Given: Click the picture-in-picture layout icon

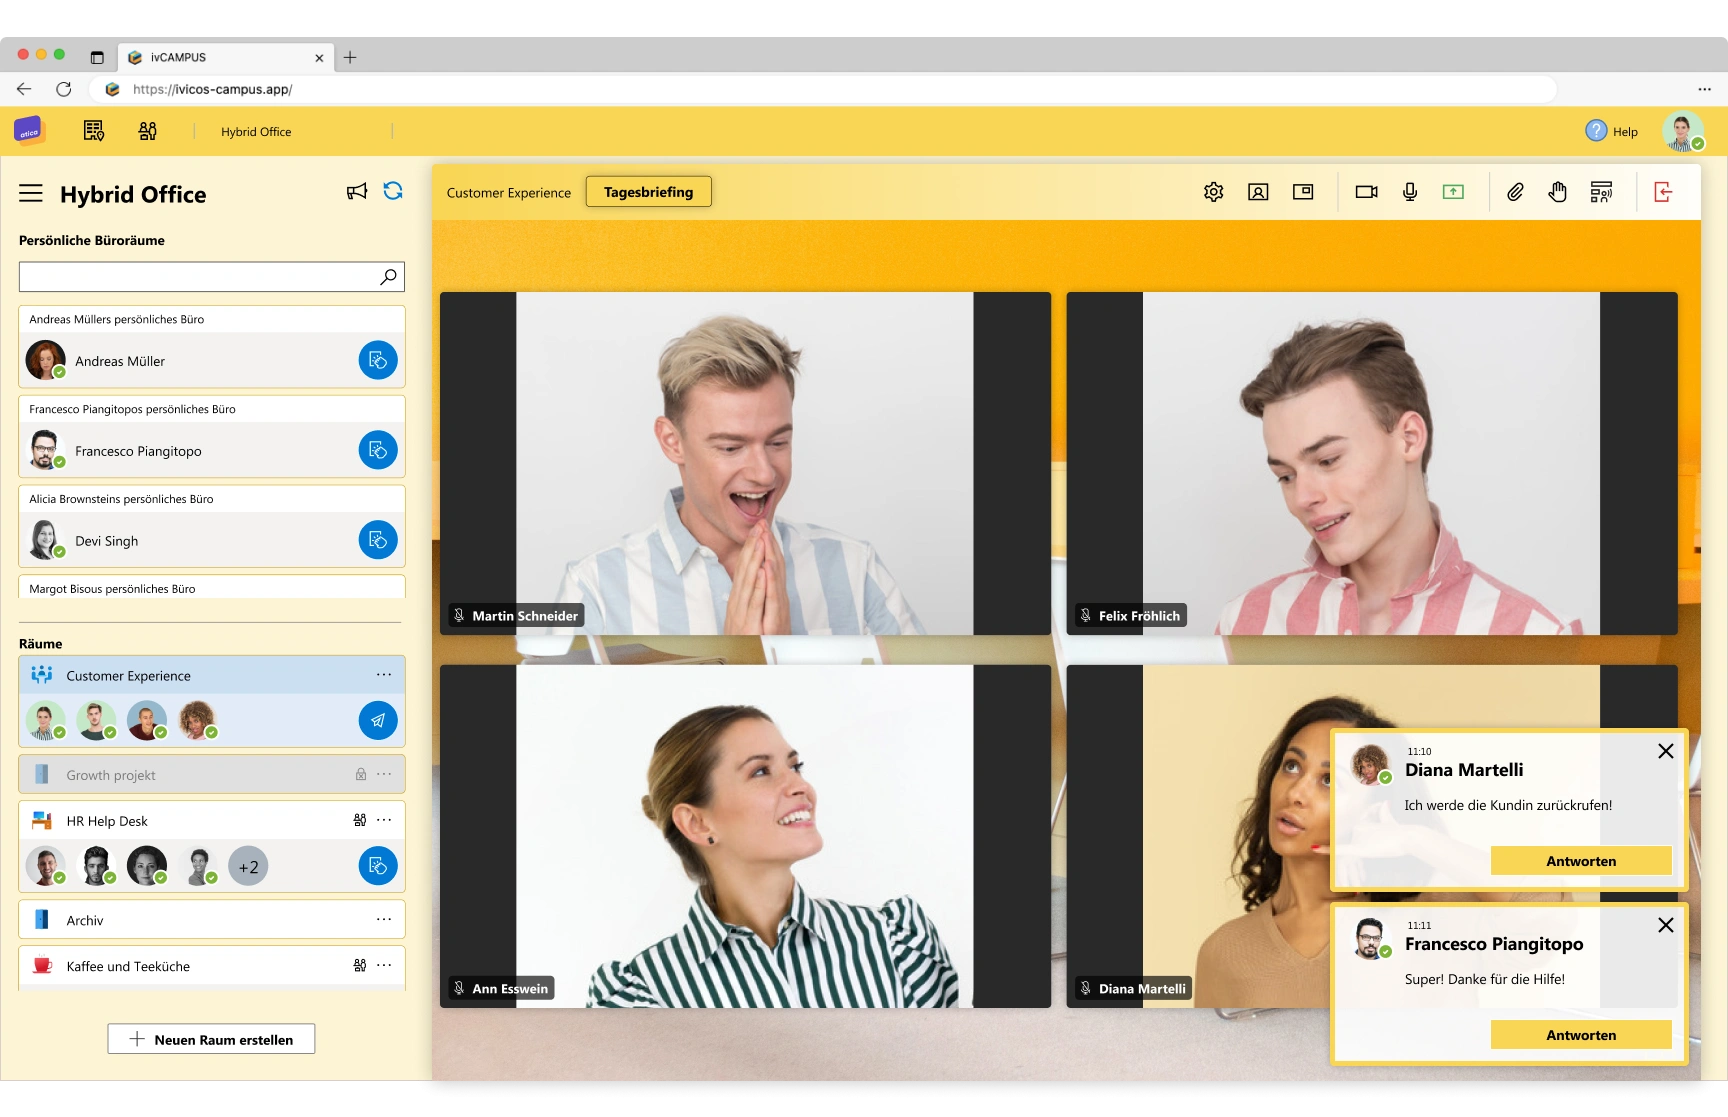Looking at the screenshot, I should [1302, 192].
